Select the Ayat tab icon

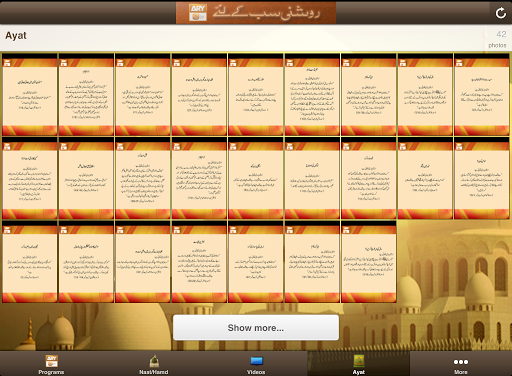[359, 361]
